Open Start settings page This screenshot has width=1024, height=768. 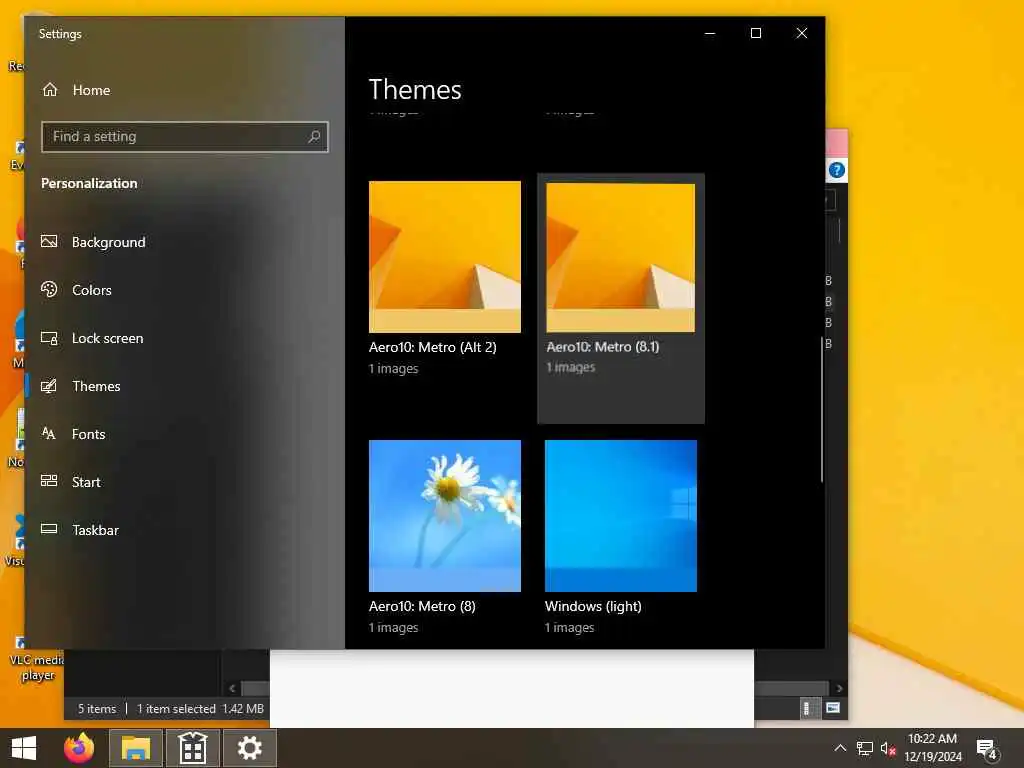pyautogui.click(x=86, y=482)
